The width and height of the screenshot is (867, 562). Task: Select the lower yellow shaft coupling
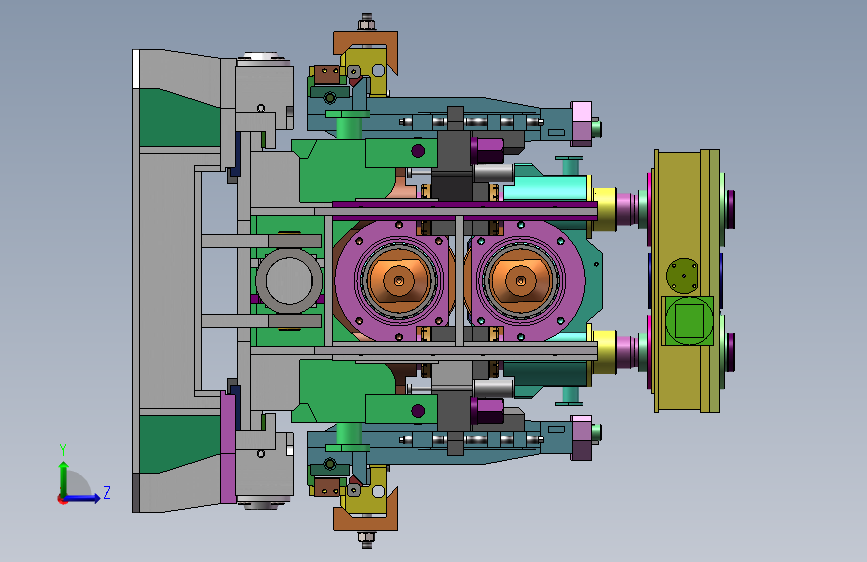(x=605, y=352)
